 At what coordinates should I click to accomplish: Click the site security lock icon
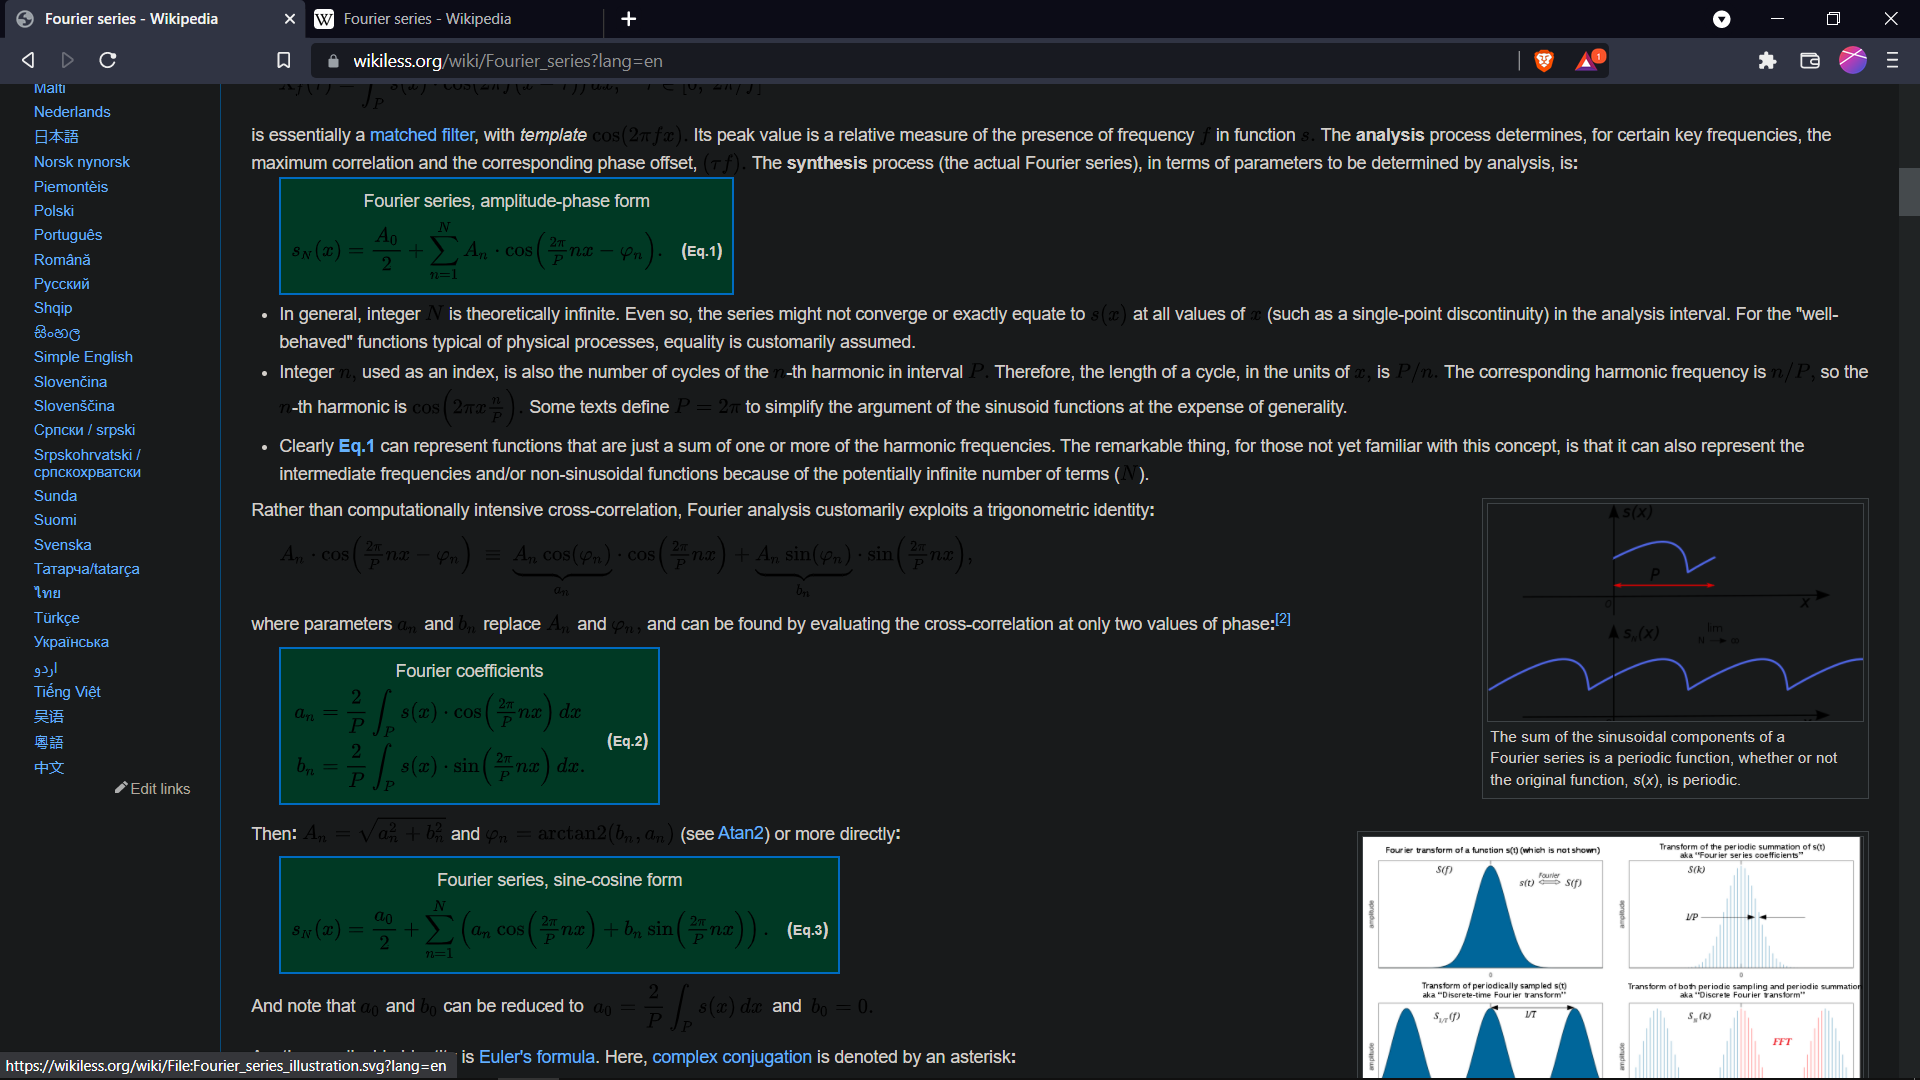point(333,60)
